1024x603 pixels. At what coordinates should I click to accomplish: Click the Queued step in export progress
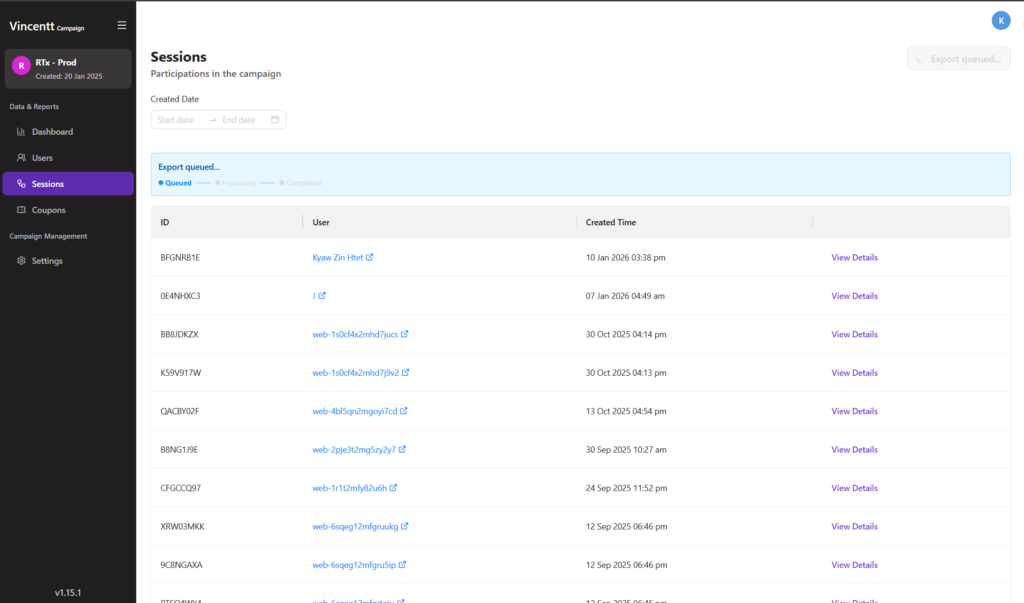coord(175,183)
